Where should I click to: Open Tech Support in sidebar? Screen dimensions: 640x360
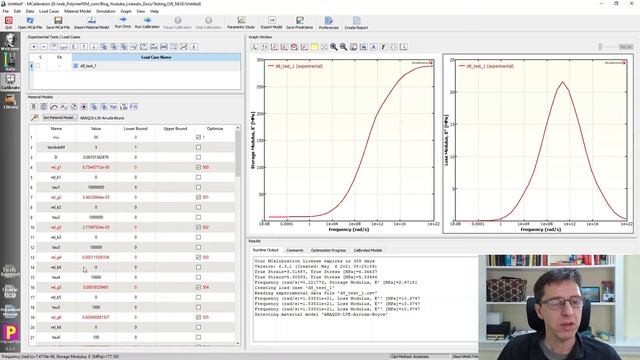pyautogui.click(x=10, y=271)
